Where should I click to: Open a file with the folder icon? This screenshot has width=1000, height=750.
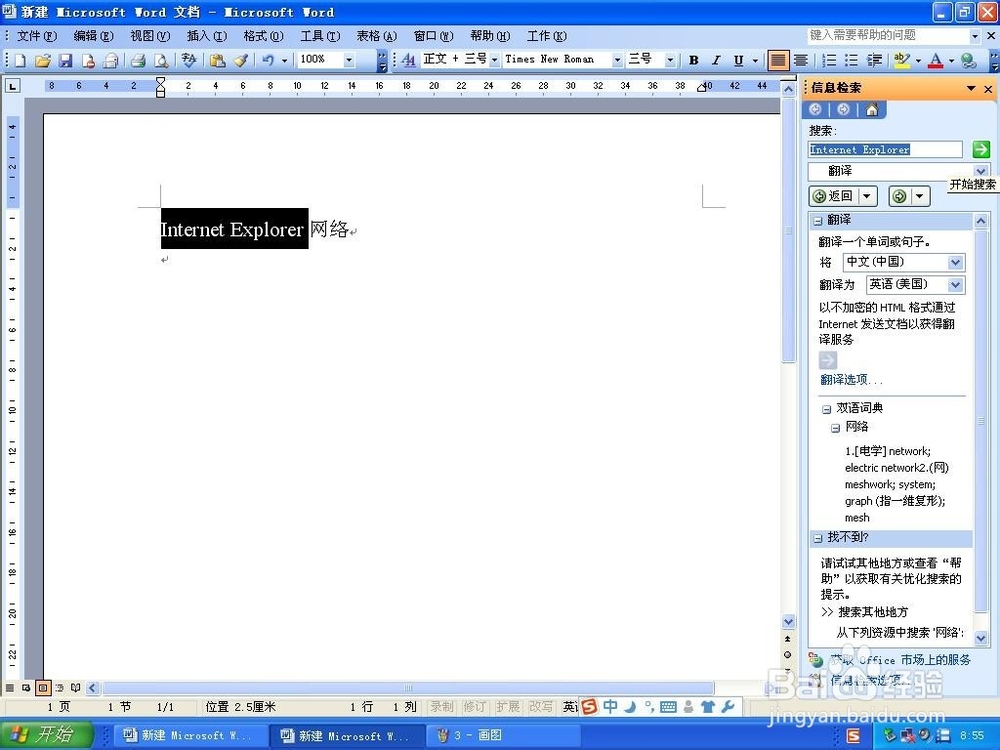pos(43,61)
